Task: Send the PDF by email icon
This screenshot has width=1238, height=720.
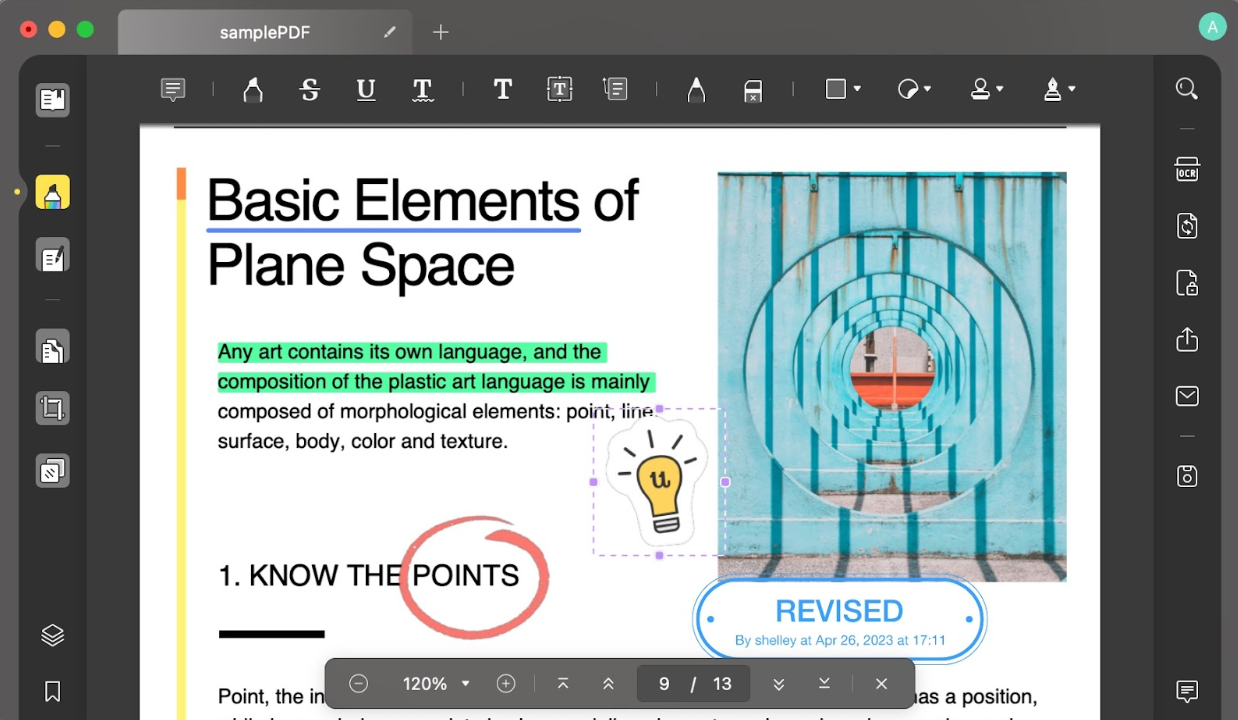Action: (1187, 396)
